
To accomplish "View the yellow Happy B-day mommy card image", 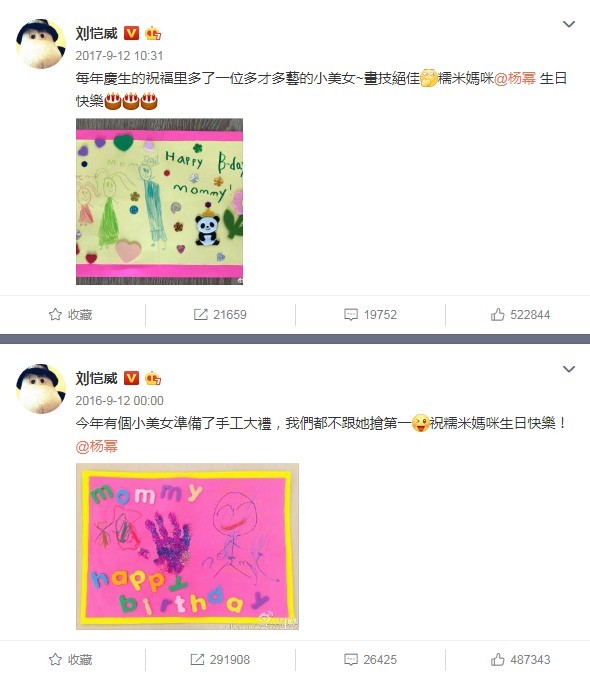I will coord(159,202).
